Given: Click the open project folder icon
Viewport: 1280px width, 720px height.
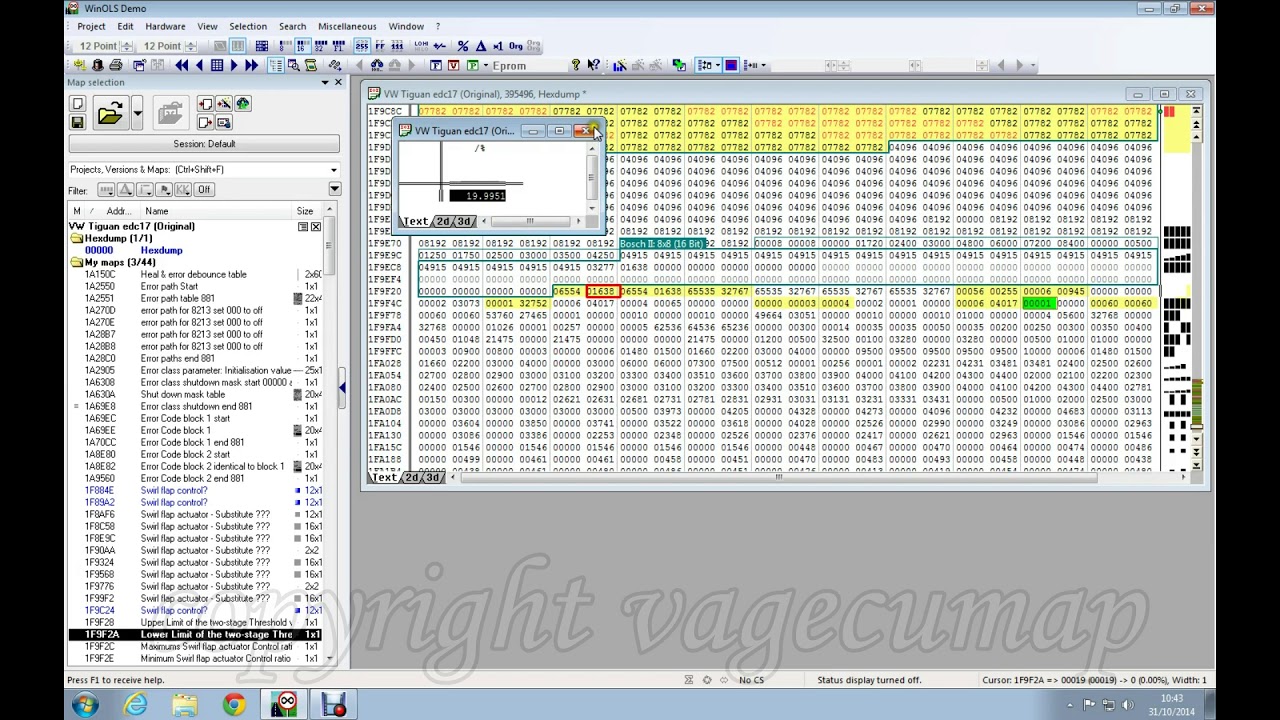Looking at the screenshot, I should click(109, 113).
